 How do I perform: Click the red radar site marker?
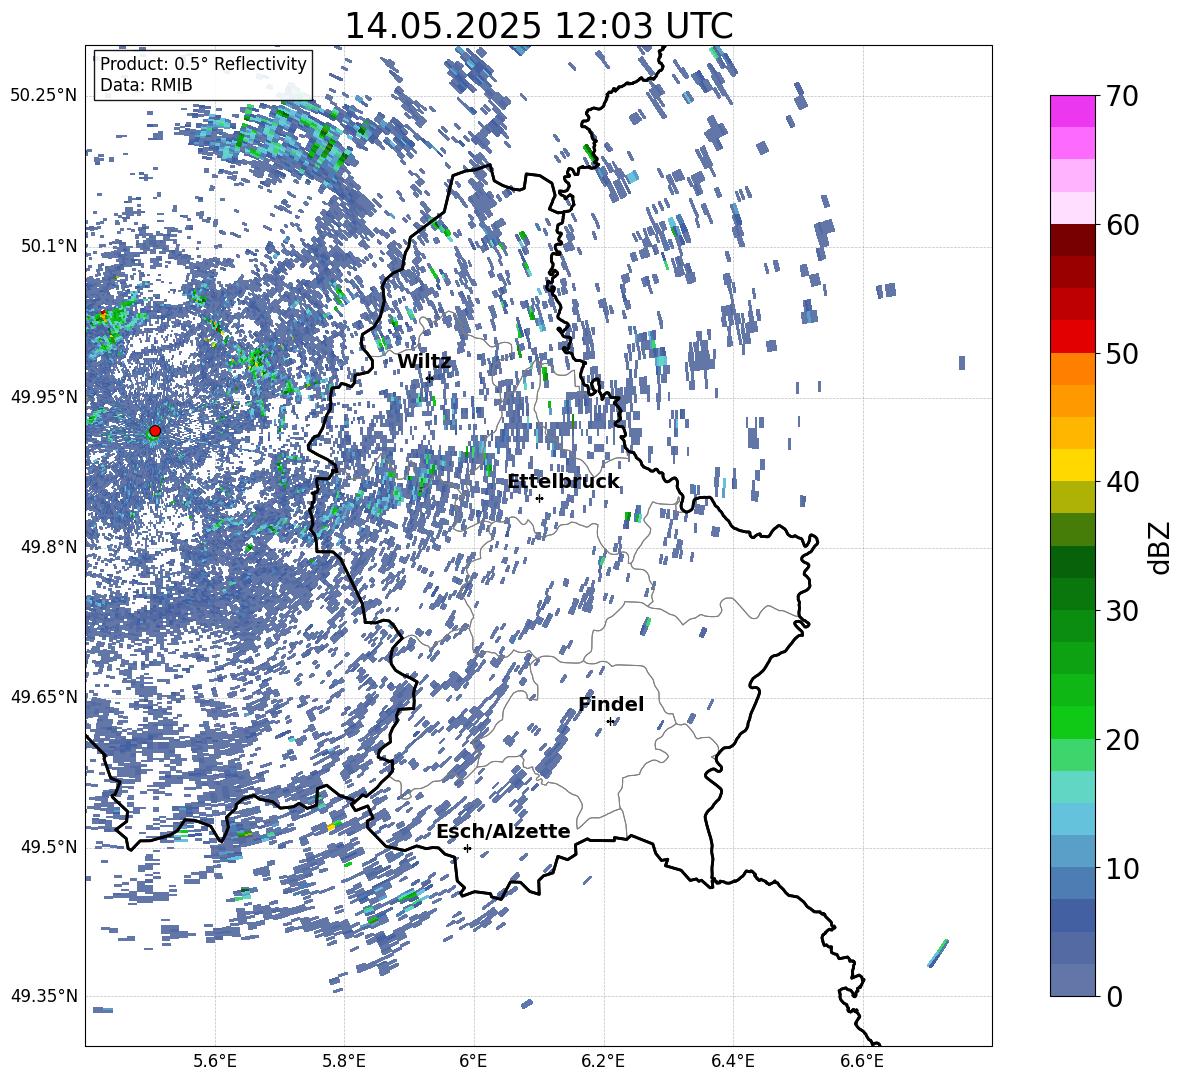(155, 431)
